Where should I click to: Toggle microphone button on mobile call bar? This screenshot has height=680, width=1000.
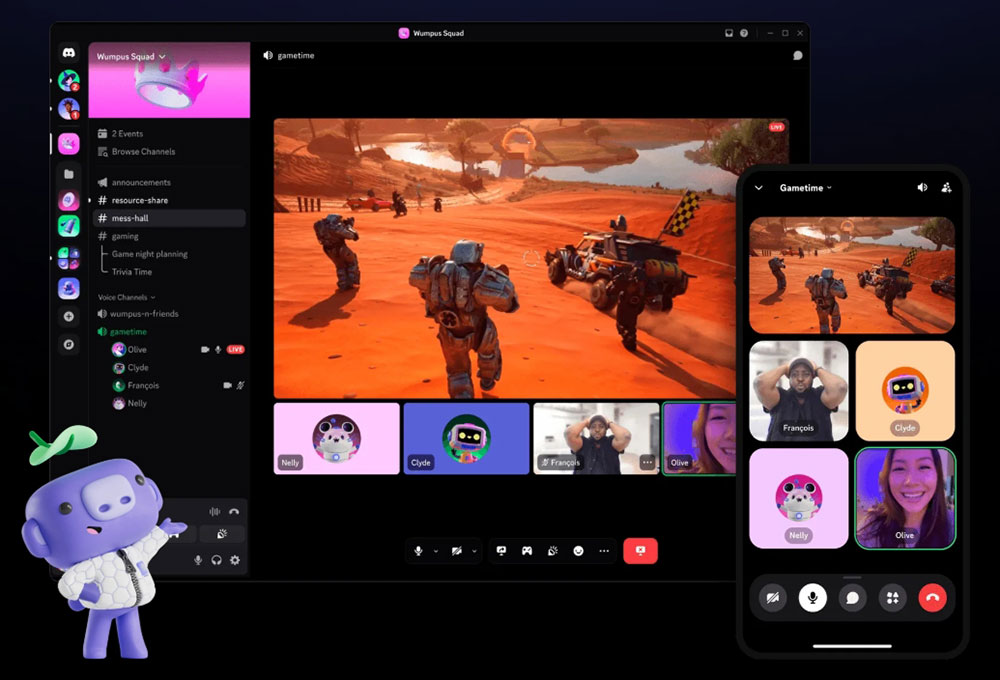(812, 598)
